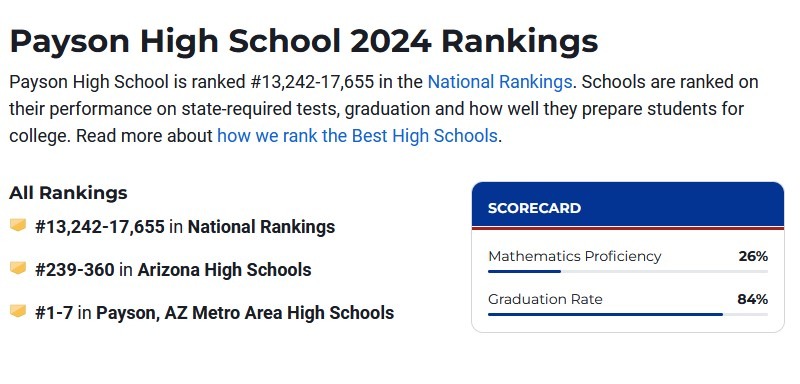Click the 26% math proficiency value
The image size is (800, 384).
tap(753, 256)
